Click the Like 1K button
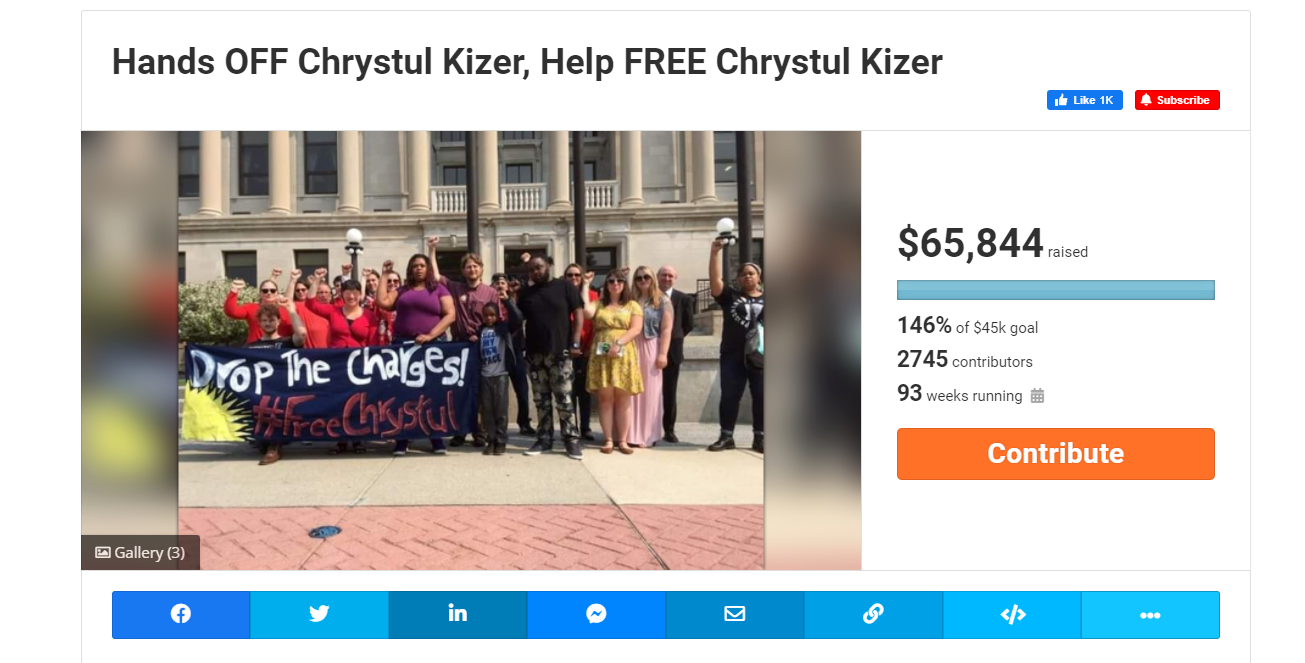Viewport: 1305px width, 663px height. coord(1085,100)
